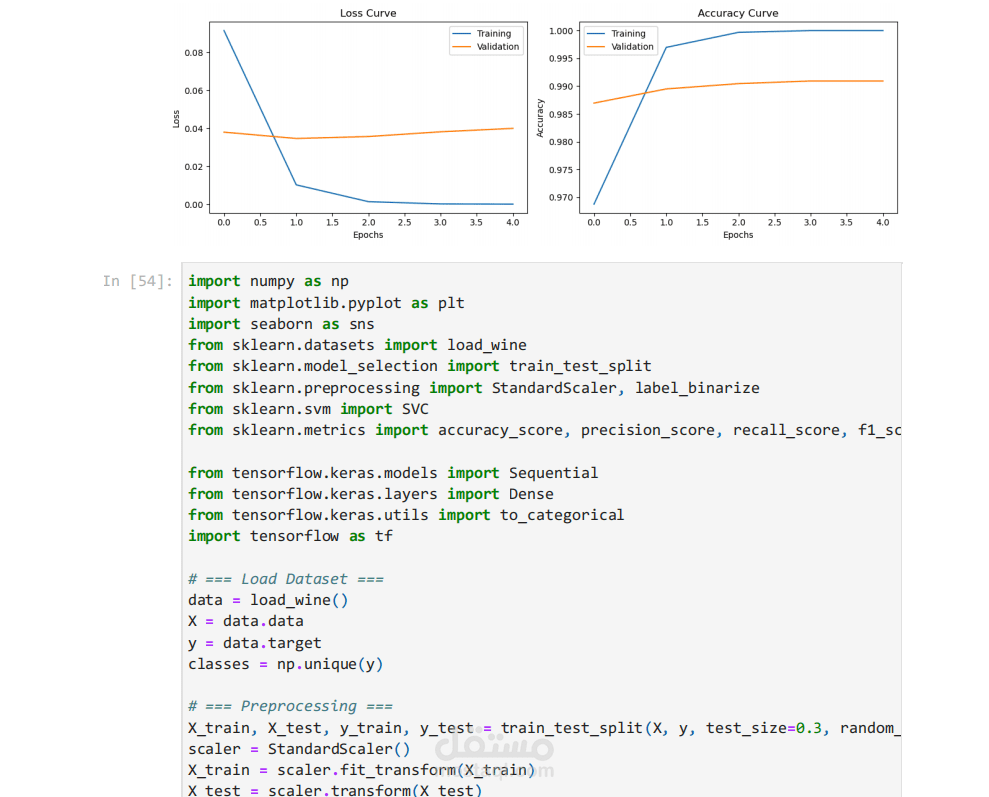Click the Epochs axis label under Loss Curve
Screen dimensions: 989x797
[x=367, y=235]
